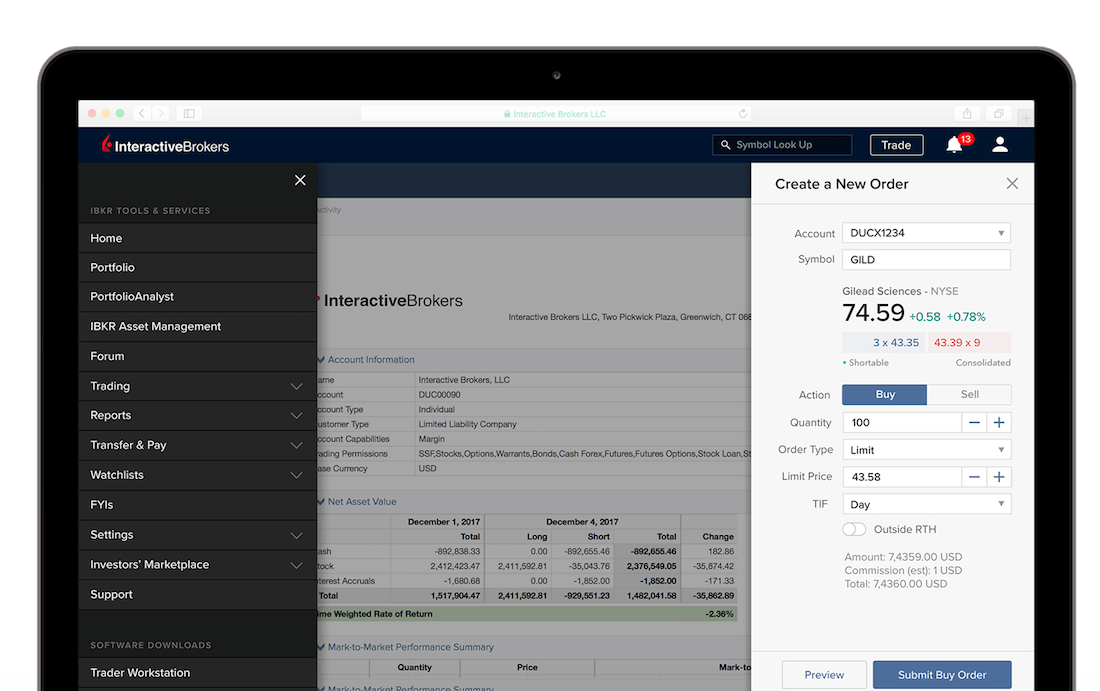This screenshot has height=691, width=1100.
Task: Open the user profile icon
Action: coord(1000,145)
